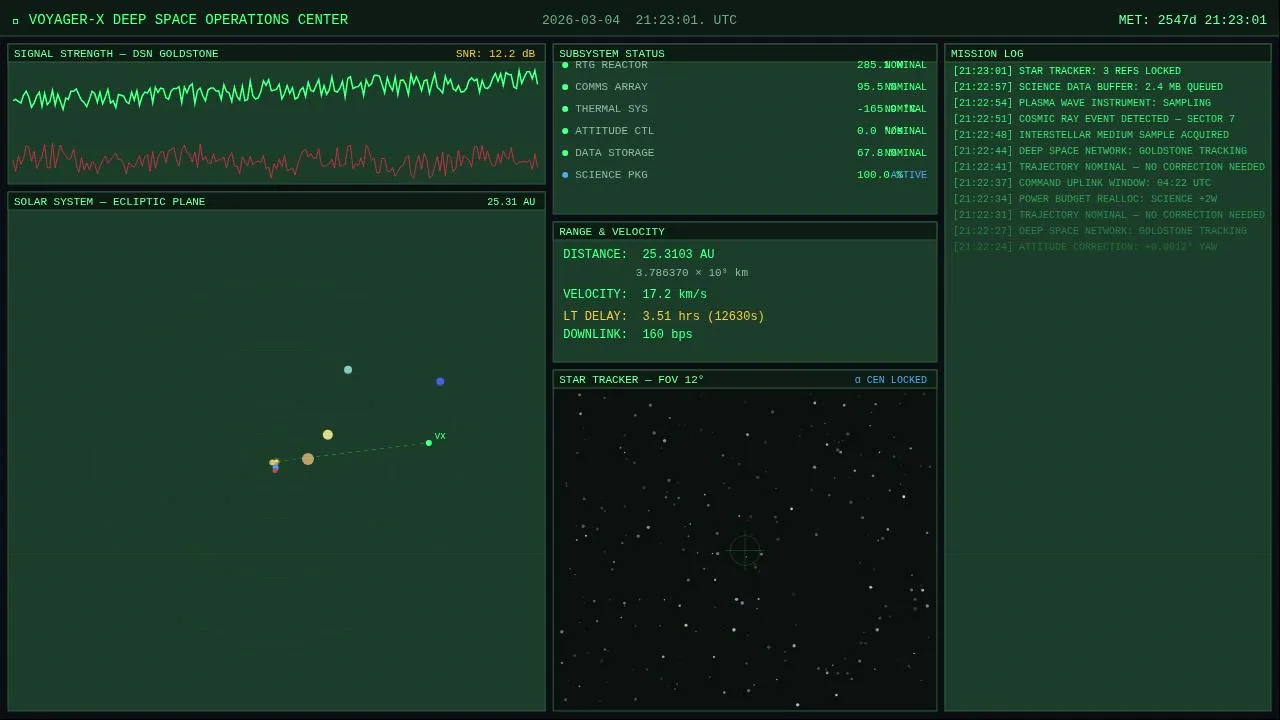This screenshot has height=720, width=1280.
Task: Select the 'COMMS ARRAY' row label
Action: 611,87
